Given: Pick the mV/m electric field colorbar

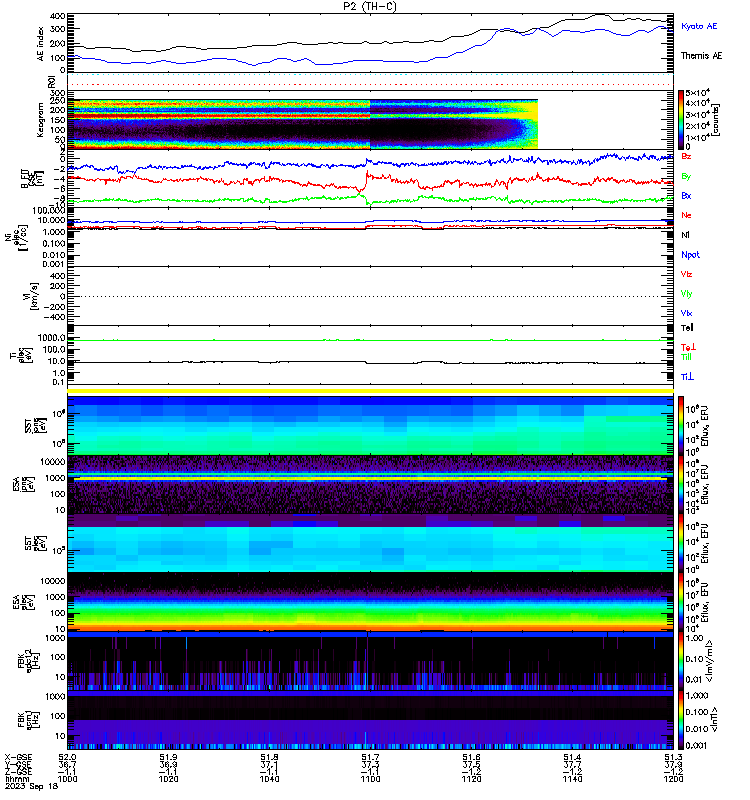Looking at the screenshot, I should click(x=681, y=661).
